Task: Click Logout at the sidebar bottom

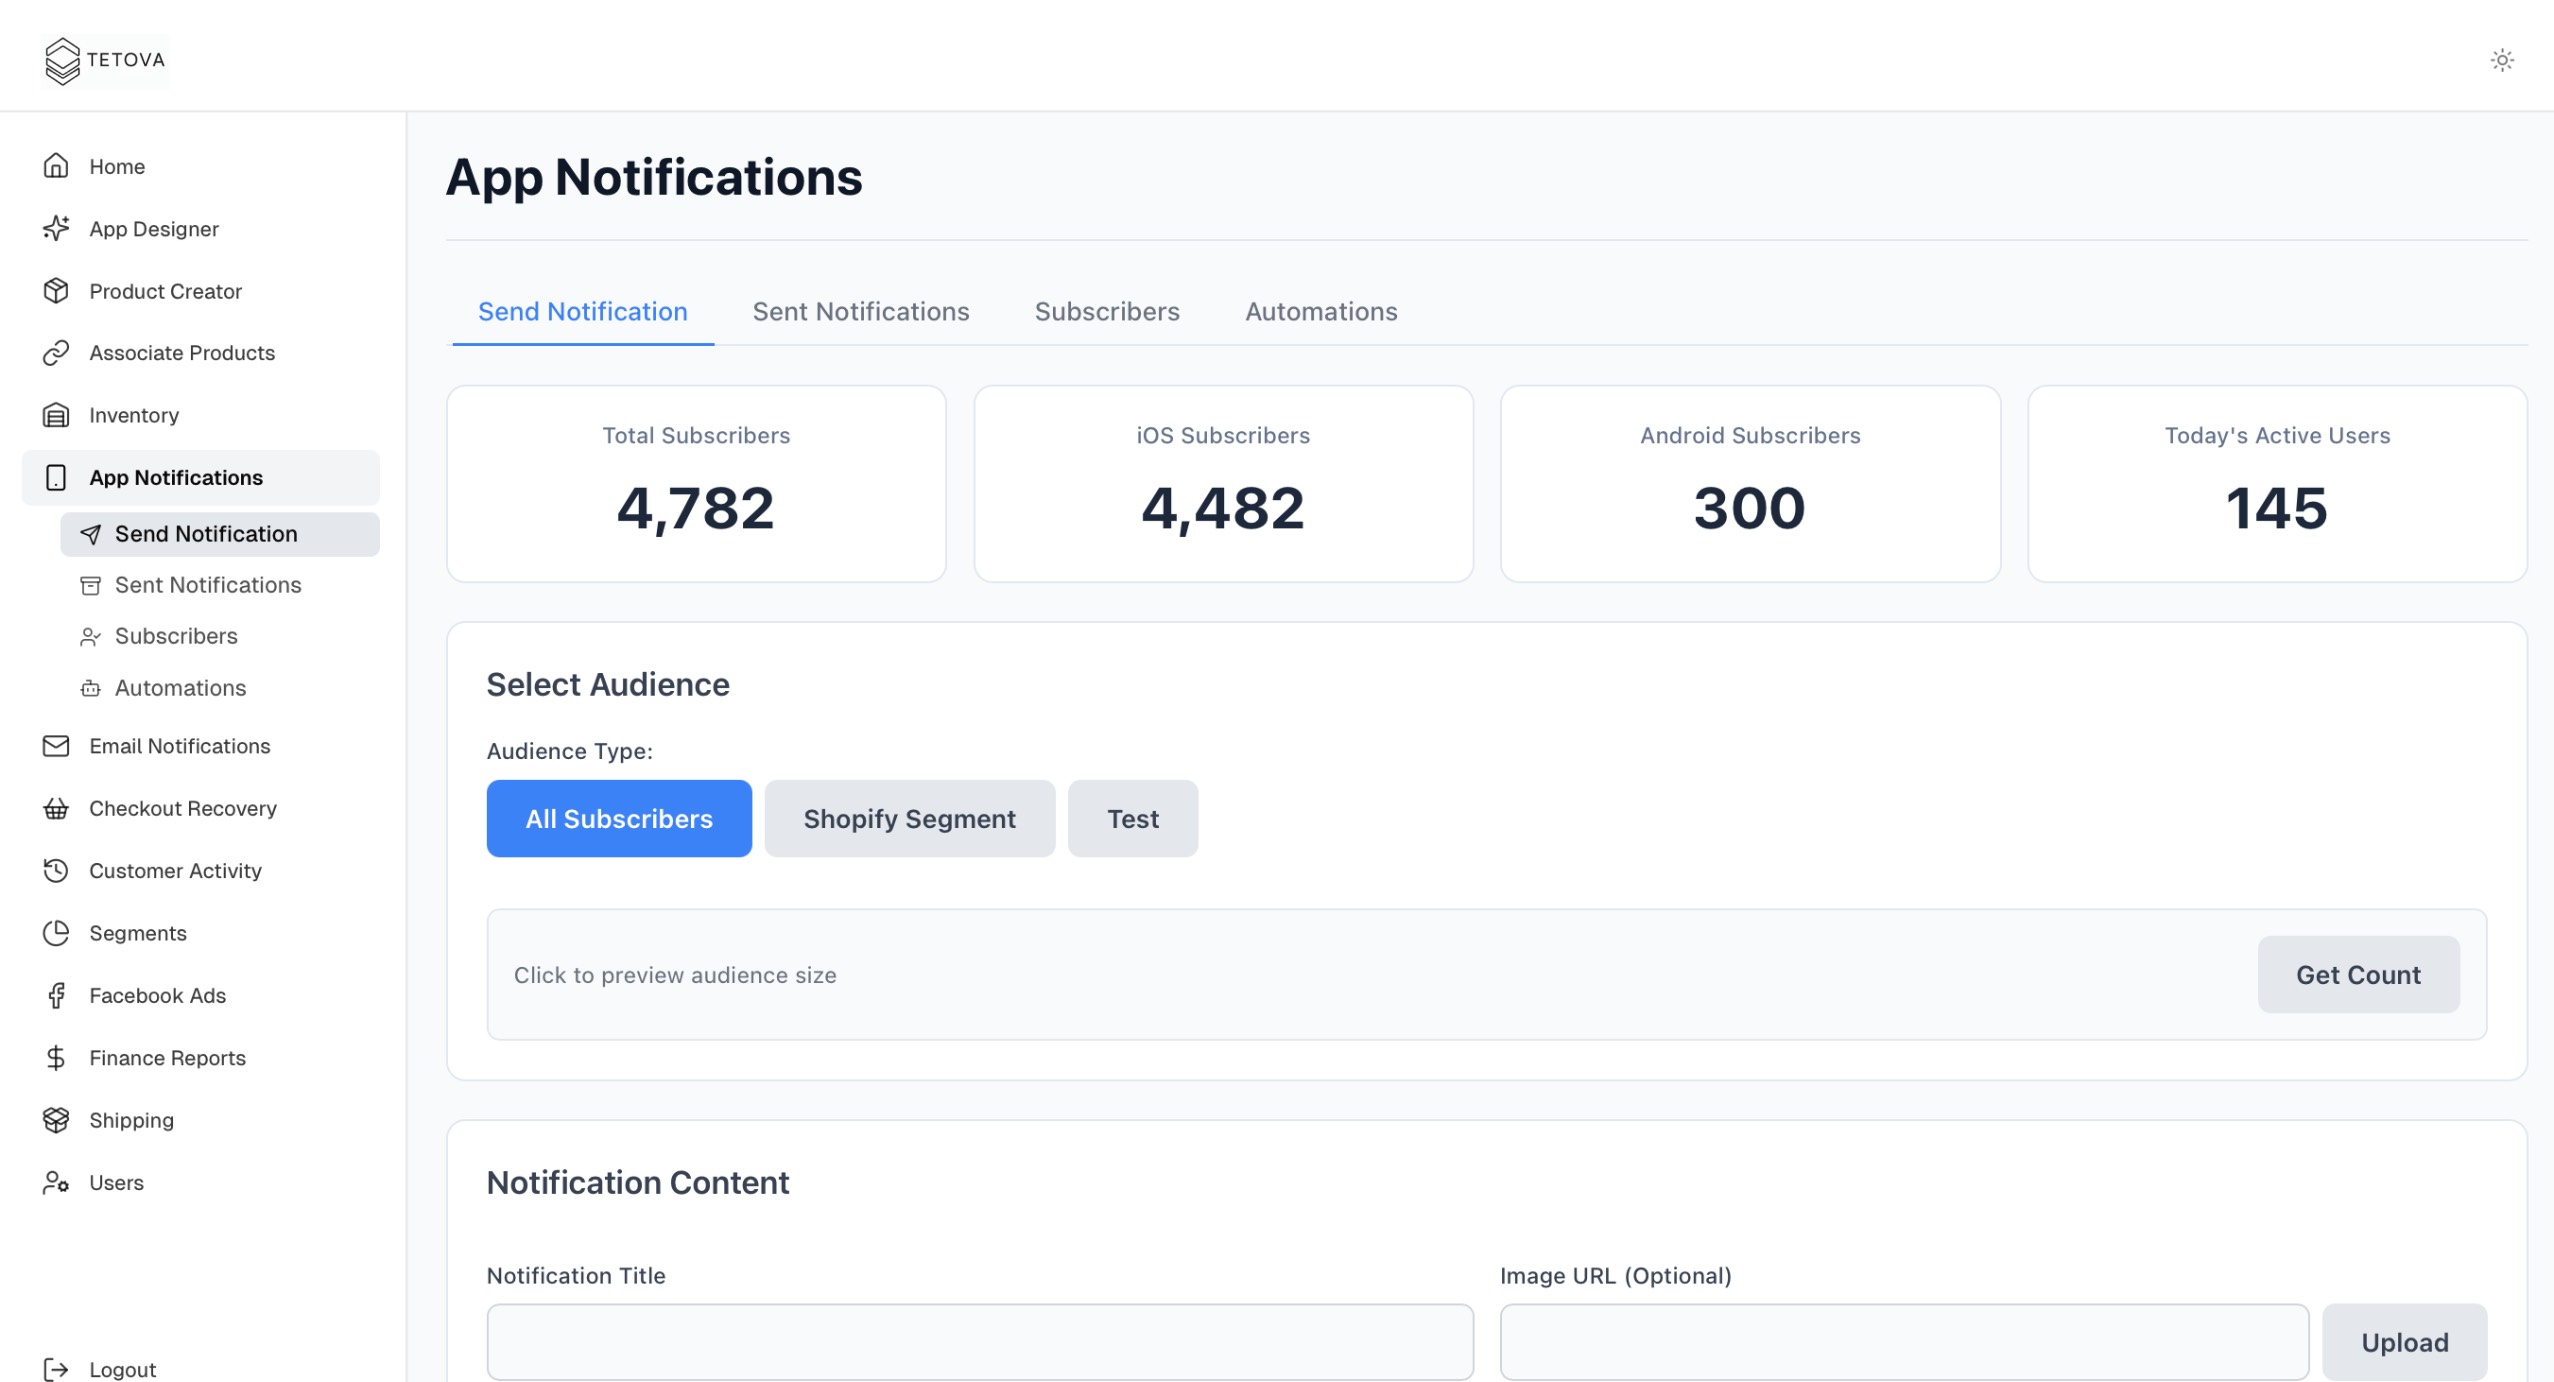Action: coord(122,1369)
